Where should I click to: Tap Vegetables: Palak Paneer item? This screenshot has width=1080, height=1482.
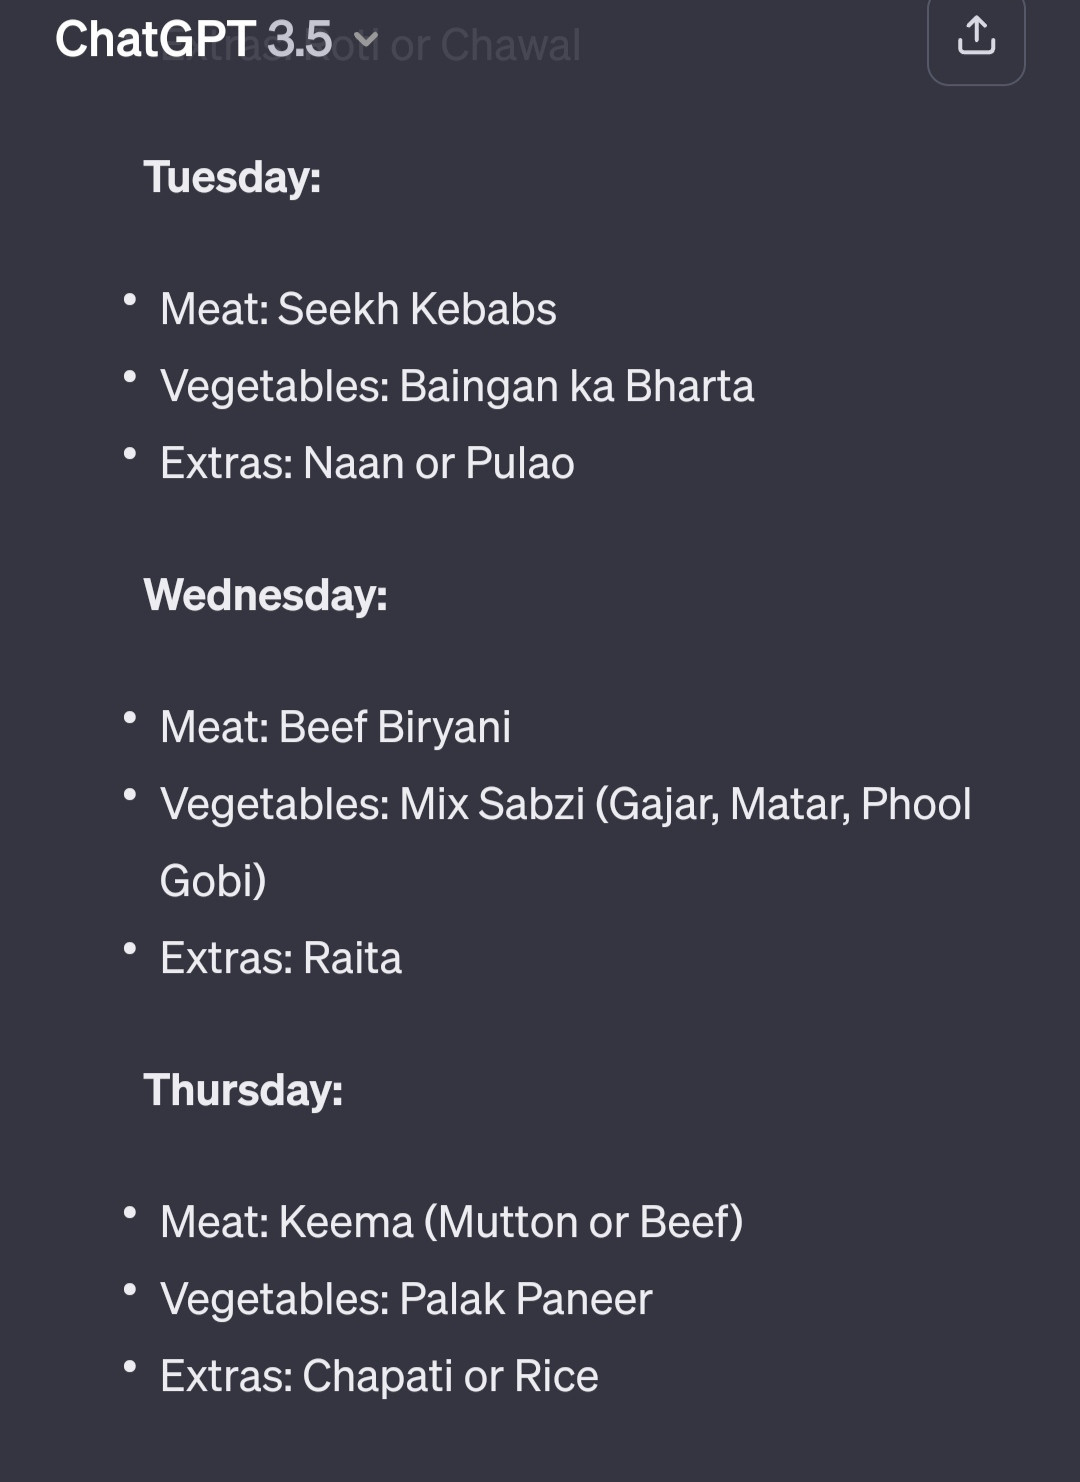tap(406, 1299)
